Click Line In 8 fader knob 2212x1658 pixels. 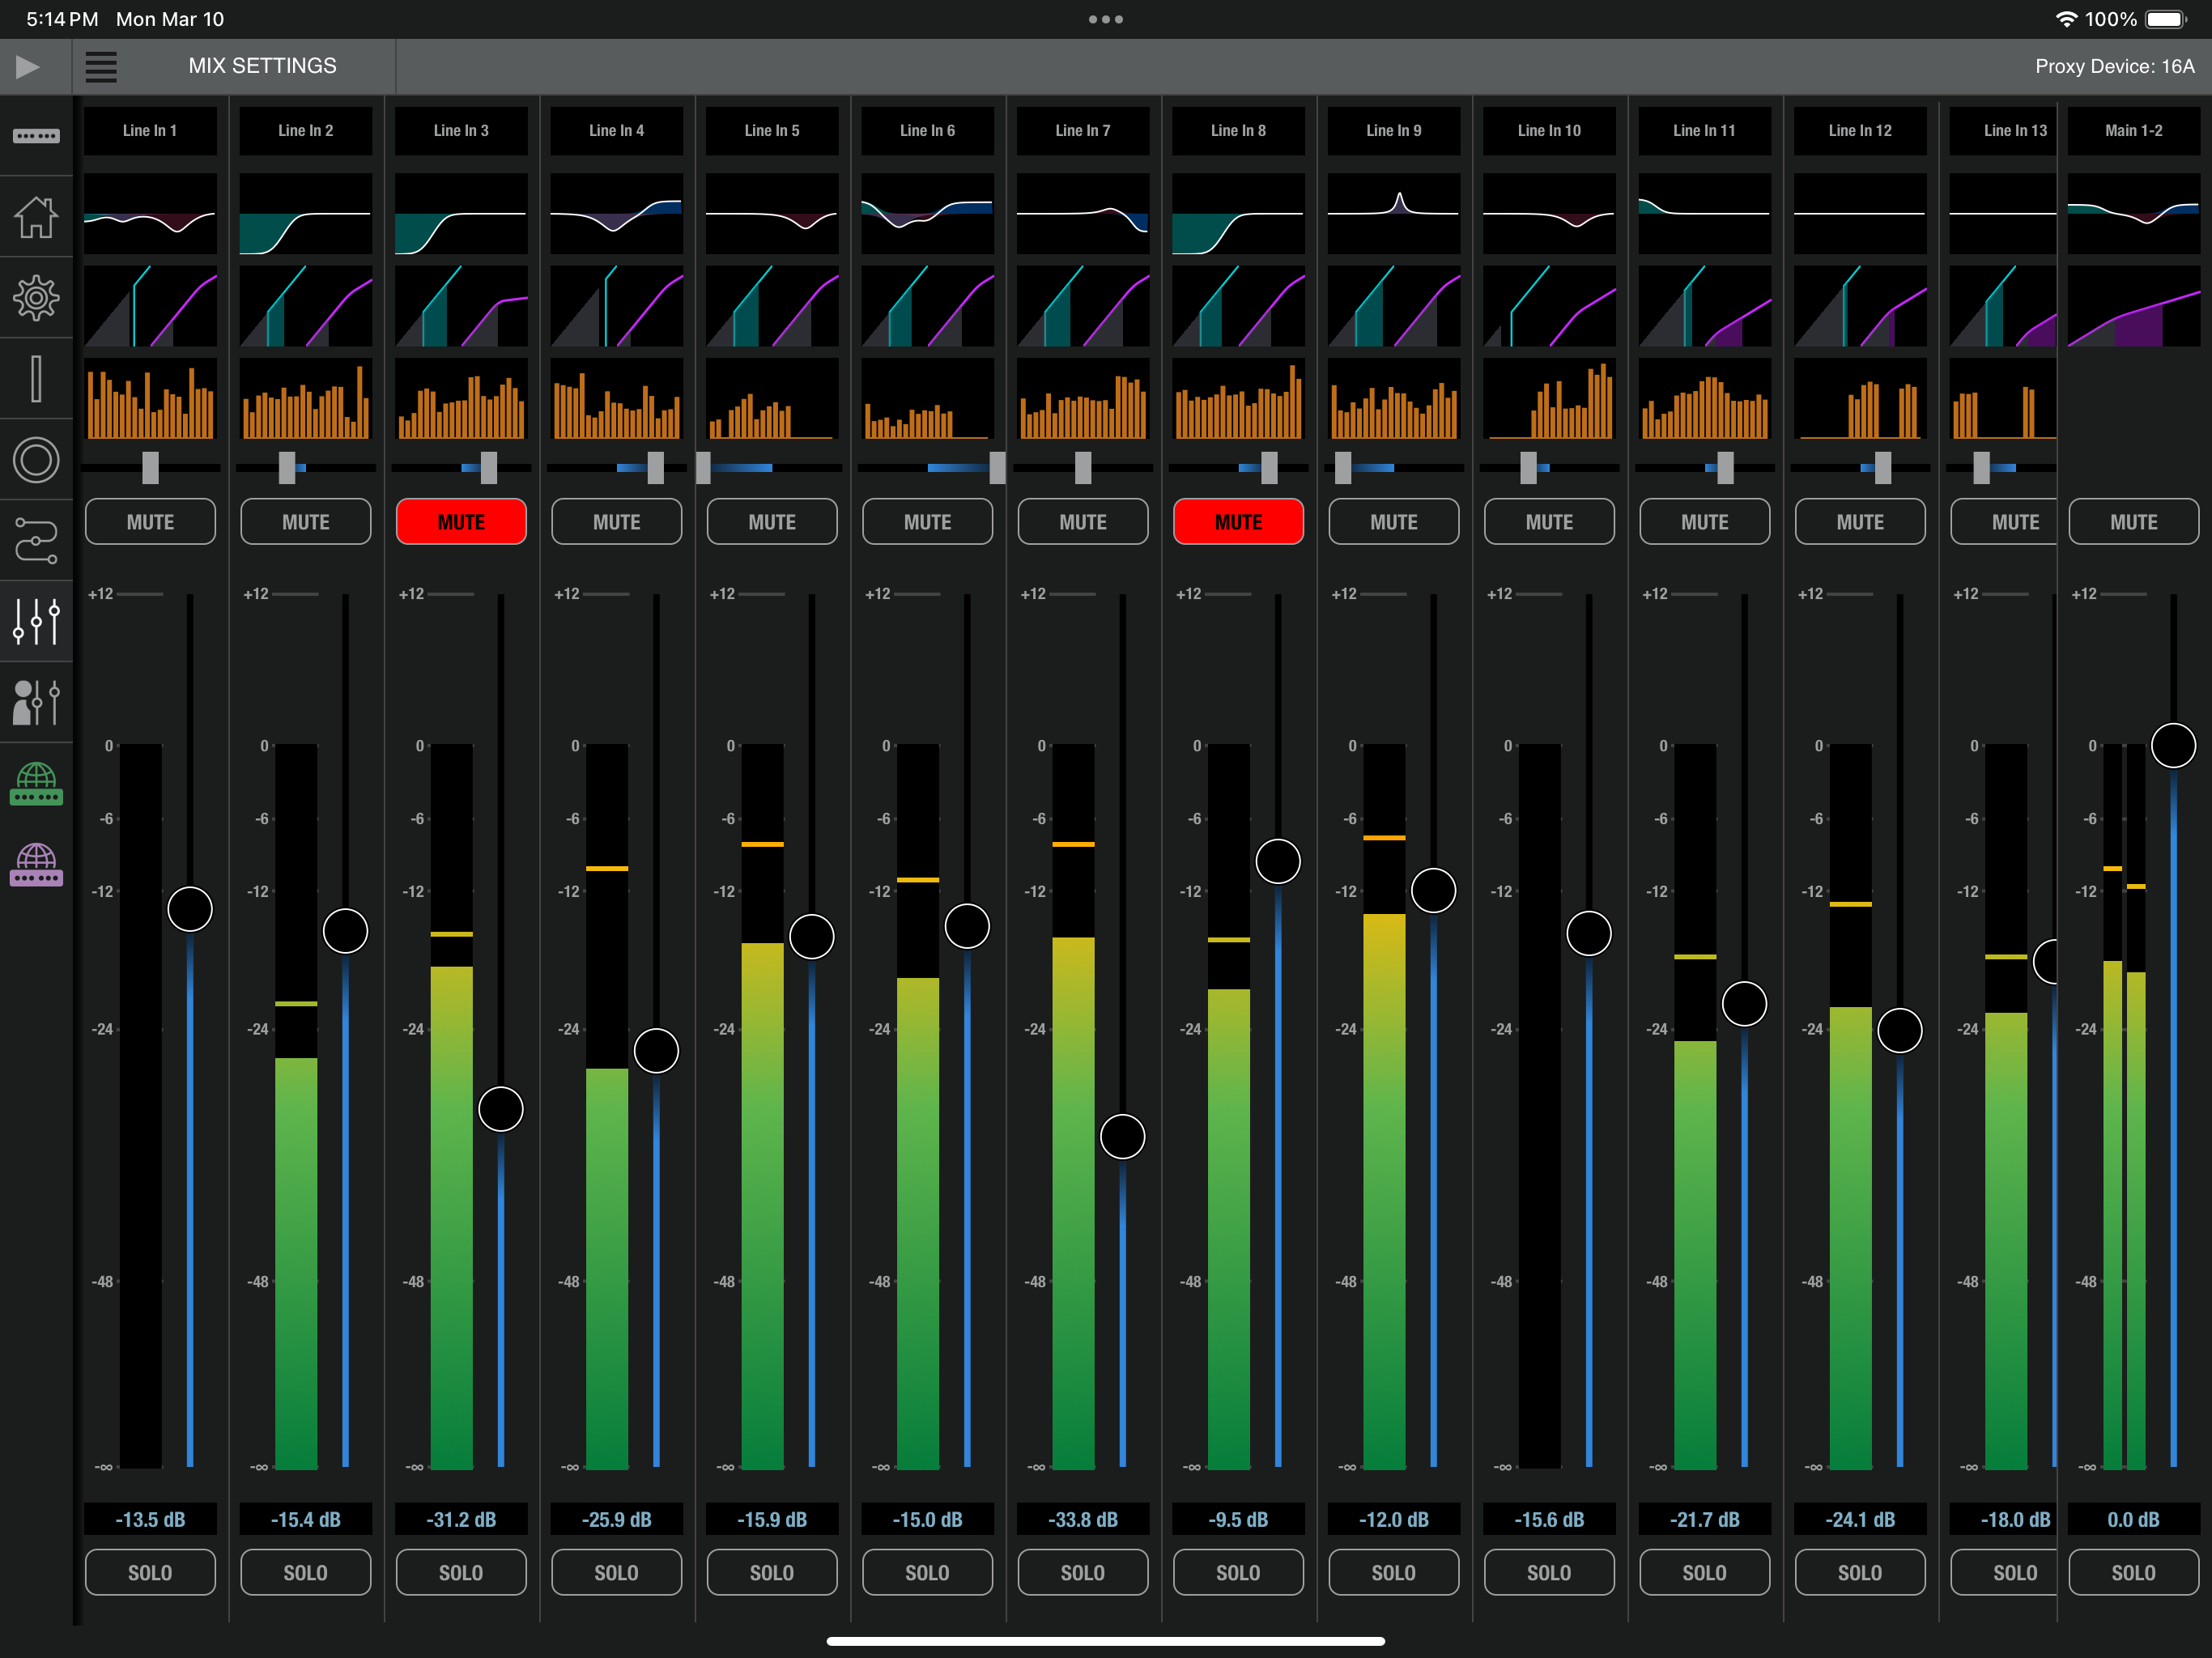point(1278,861)
